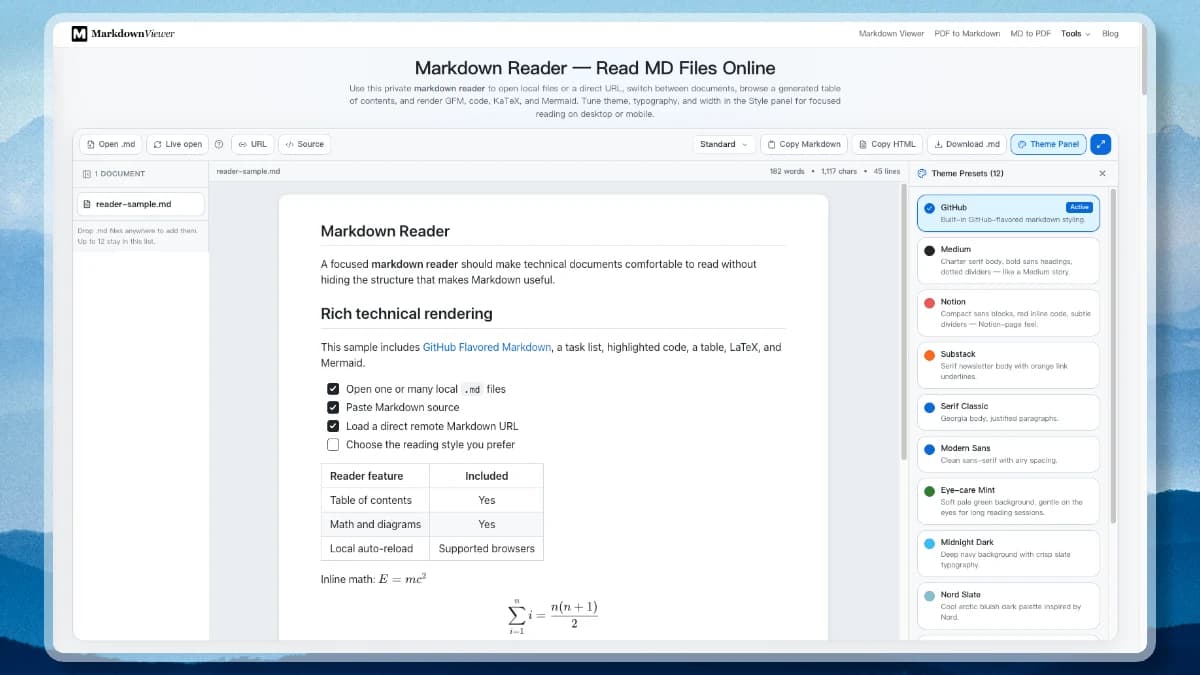This screenshot has height=675, width=1200.
Task: Click the 'Active' badge on GitHub theme
Action: 1079,207
